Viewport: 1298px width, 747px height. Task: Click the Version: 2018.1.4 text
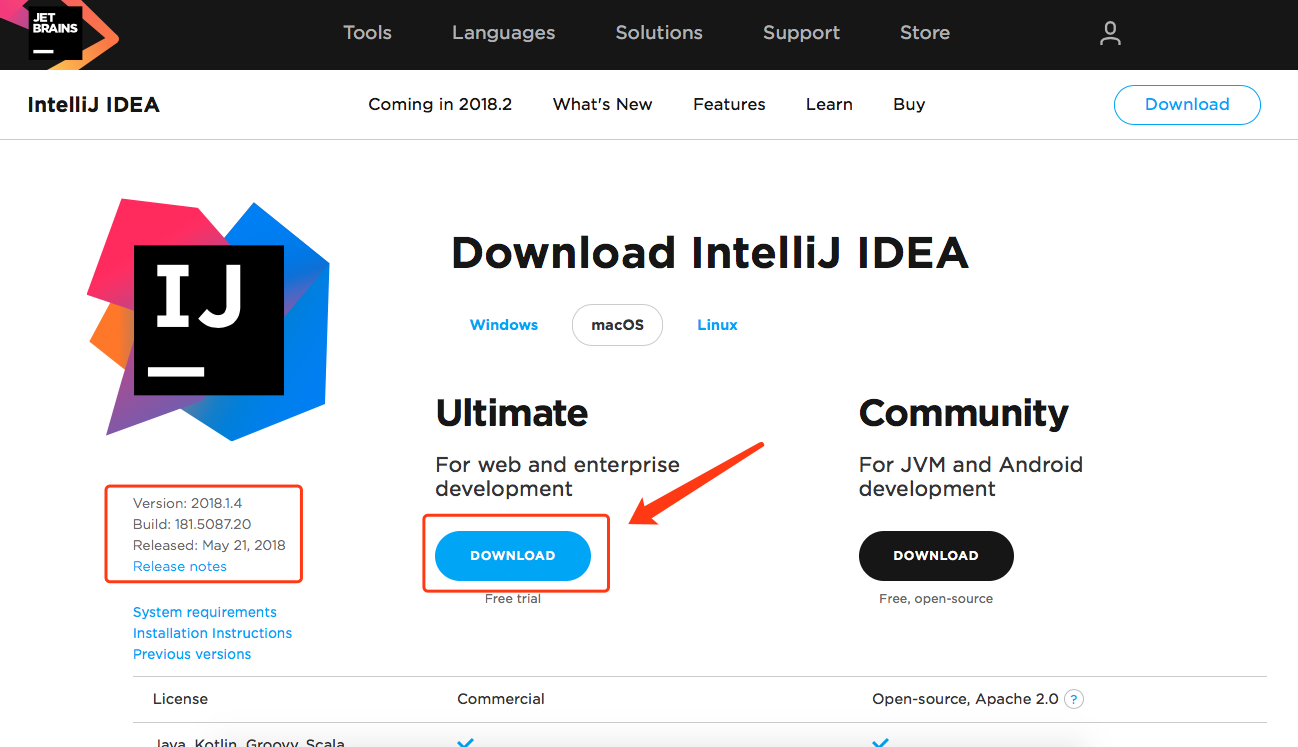pyautogui.click(x=188, y=503)
